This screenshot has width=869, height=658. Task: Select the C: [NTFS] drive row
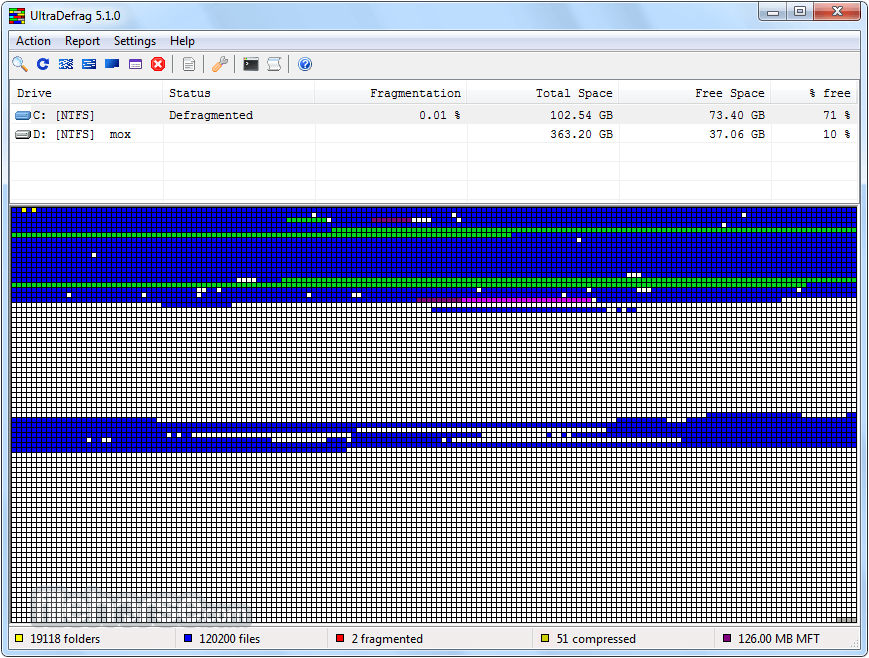[434, 115]
